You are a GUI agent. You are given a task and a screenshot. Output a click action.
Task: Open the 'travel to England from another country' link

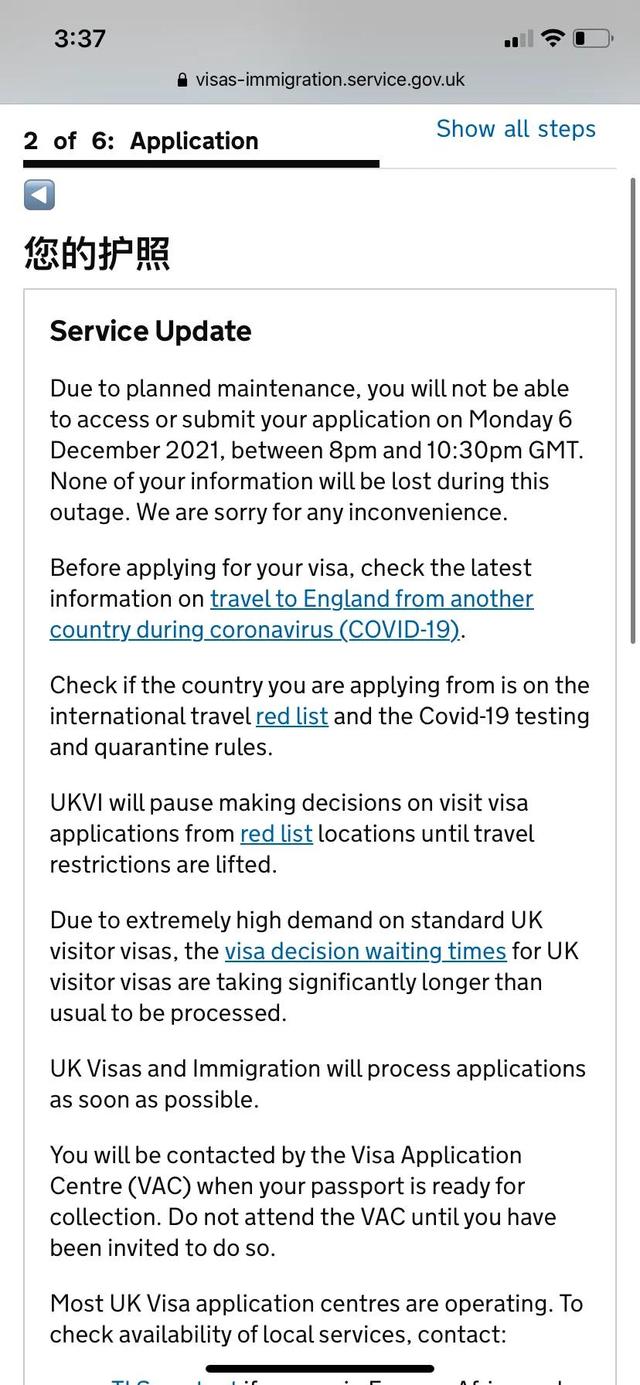(370, 598)
